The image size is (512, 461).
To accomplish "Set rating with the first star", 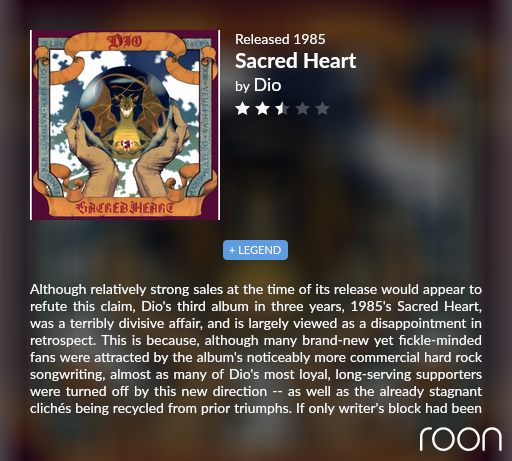I will [242, 109].
